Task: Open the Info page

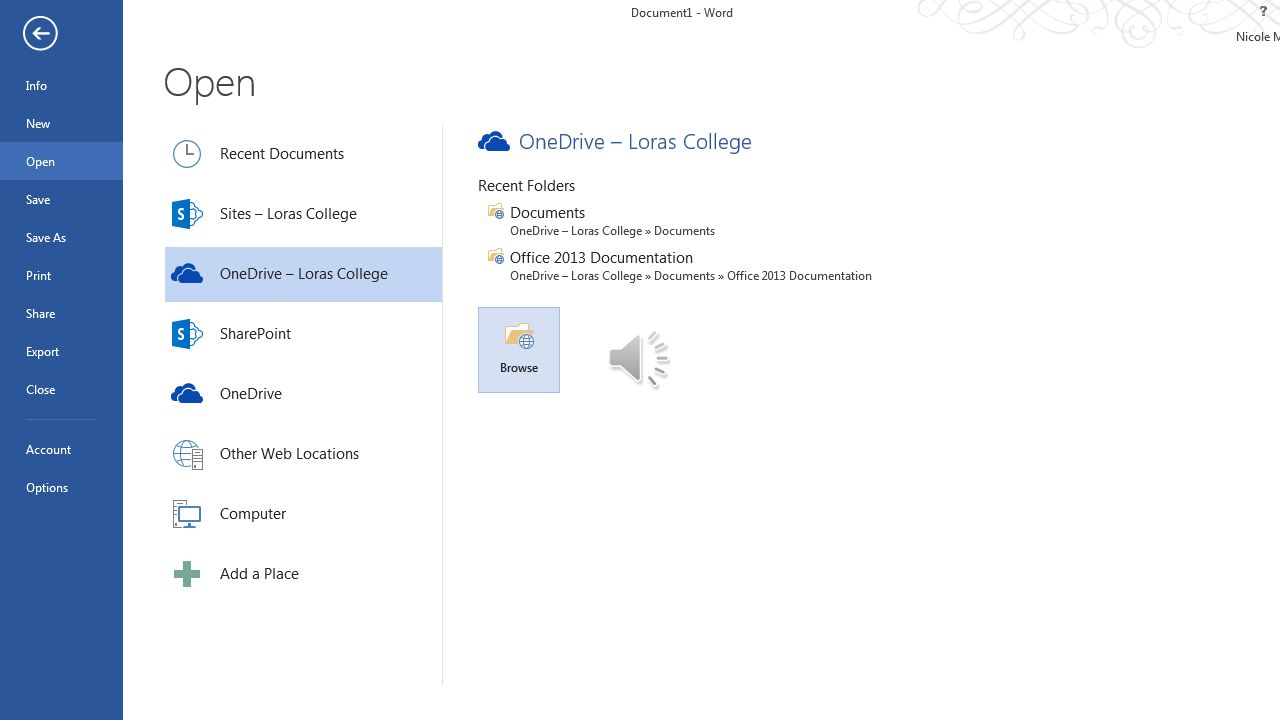Action: click(61, 85)
